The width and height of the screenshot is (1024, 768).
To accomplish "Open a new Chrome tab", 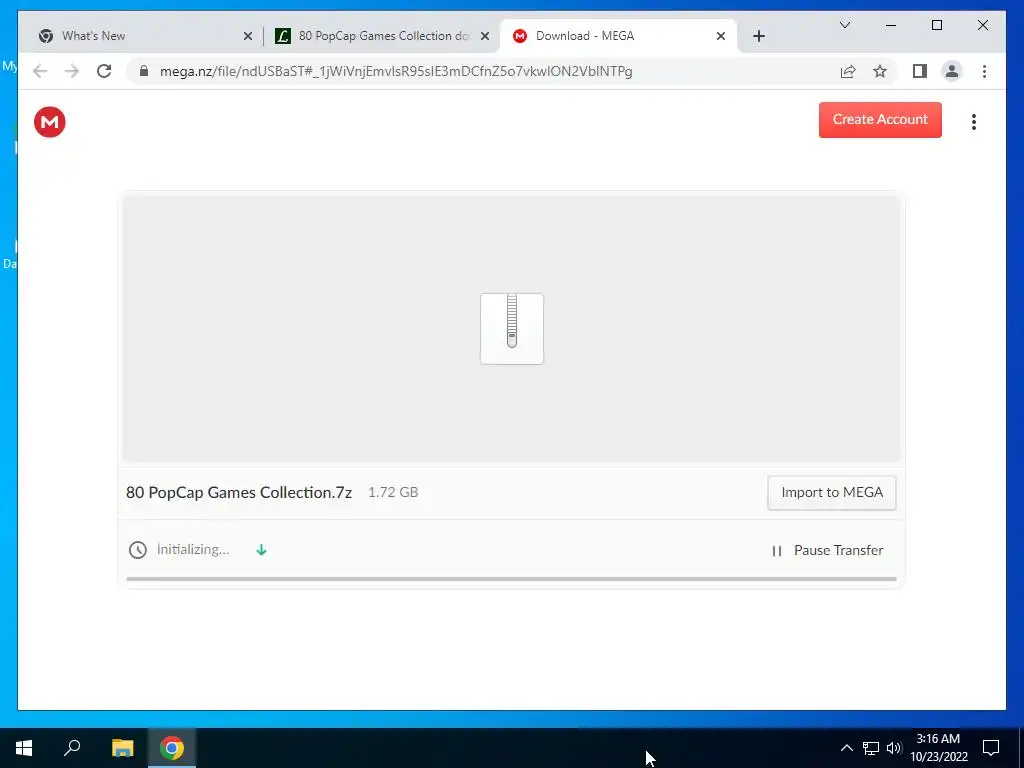I will [x=758, y=37].
